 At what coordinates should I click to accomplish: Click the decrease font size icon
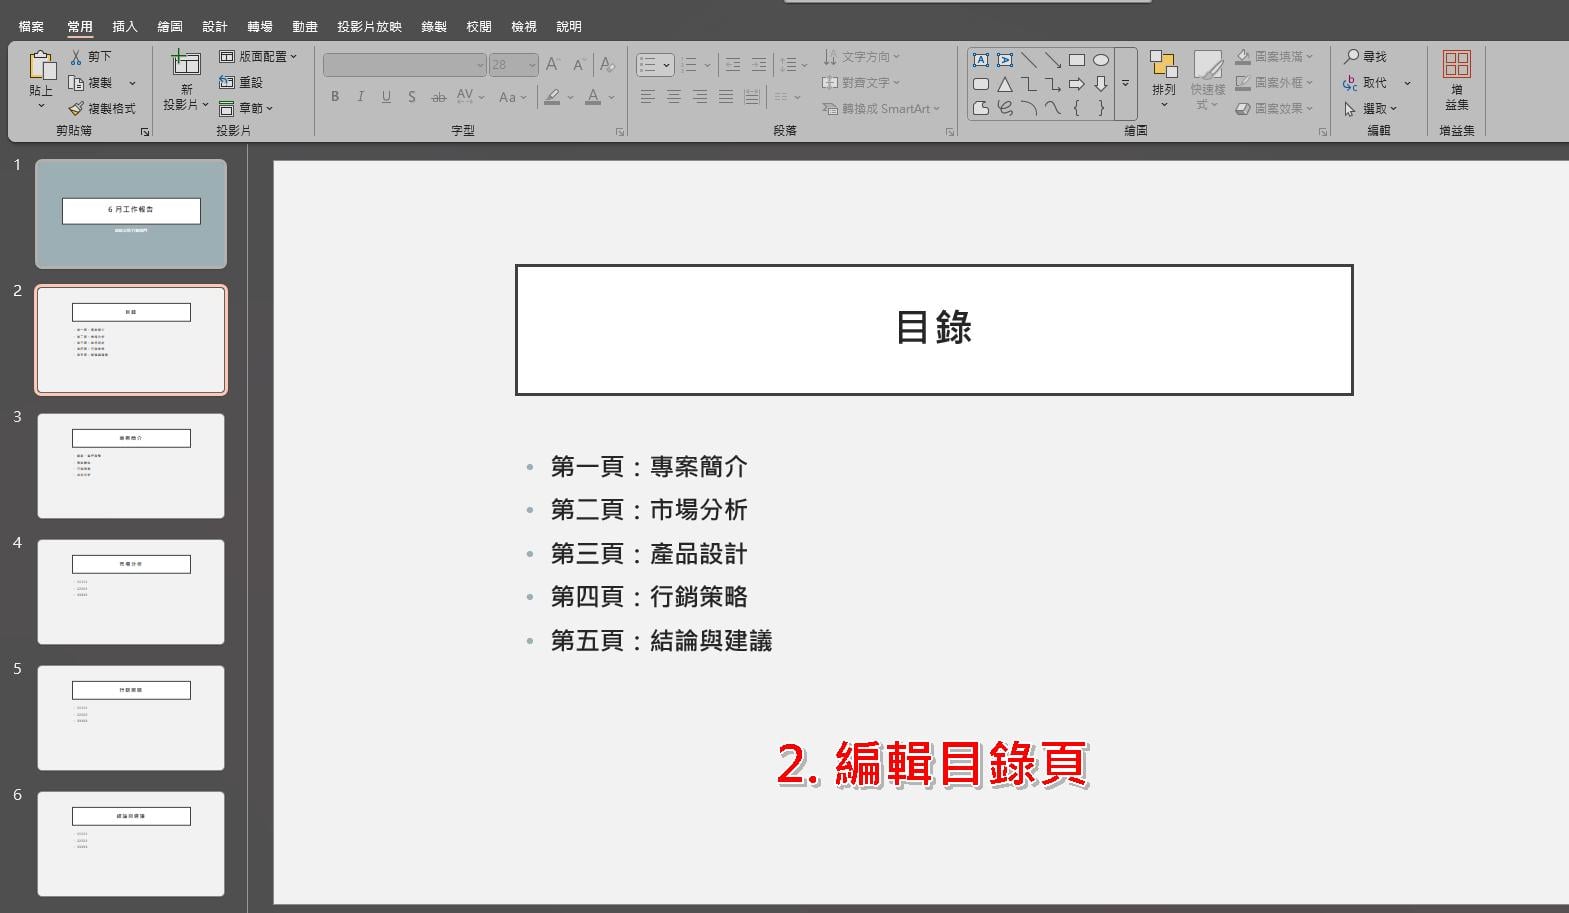coord(579,65)
